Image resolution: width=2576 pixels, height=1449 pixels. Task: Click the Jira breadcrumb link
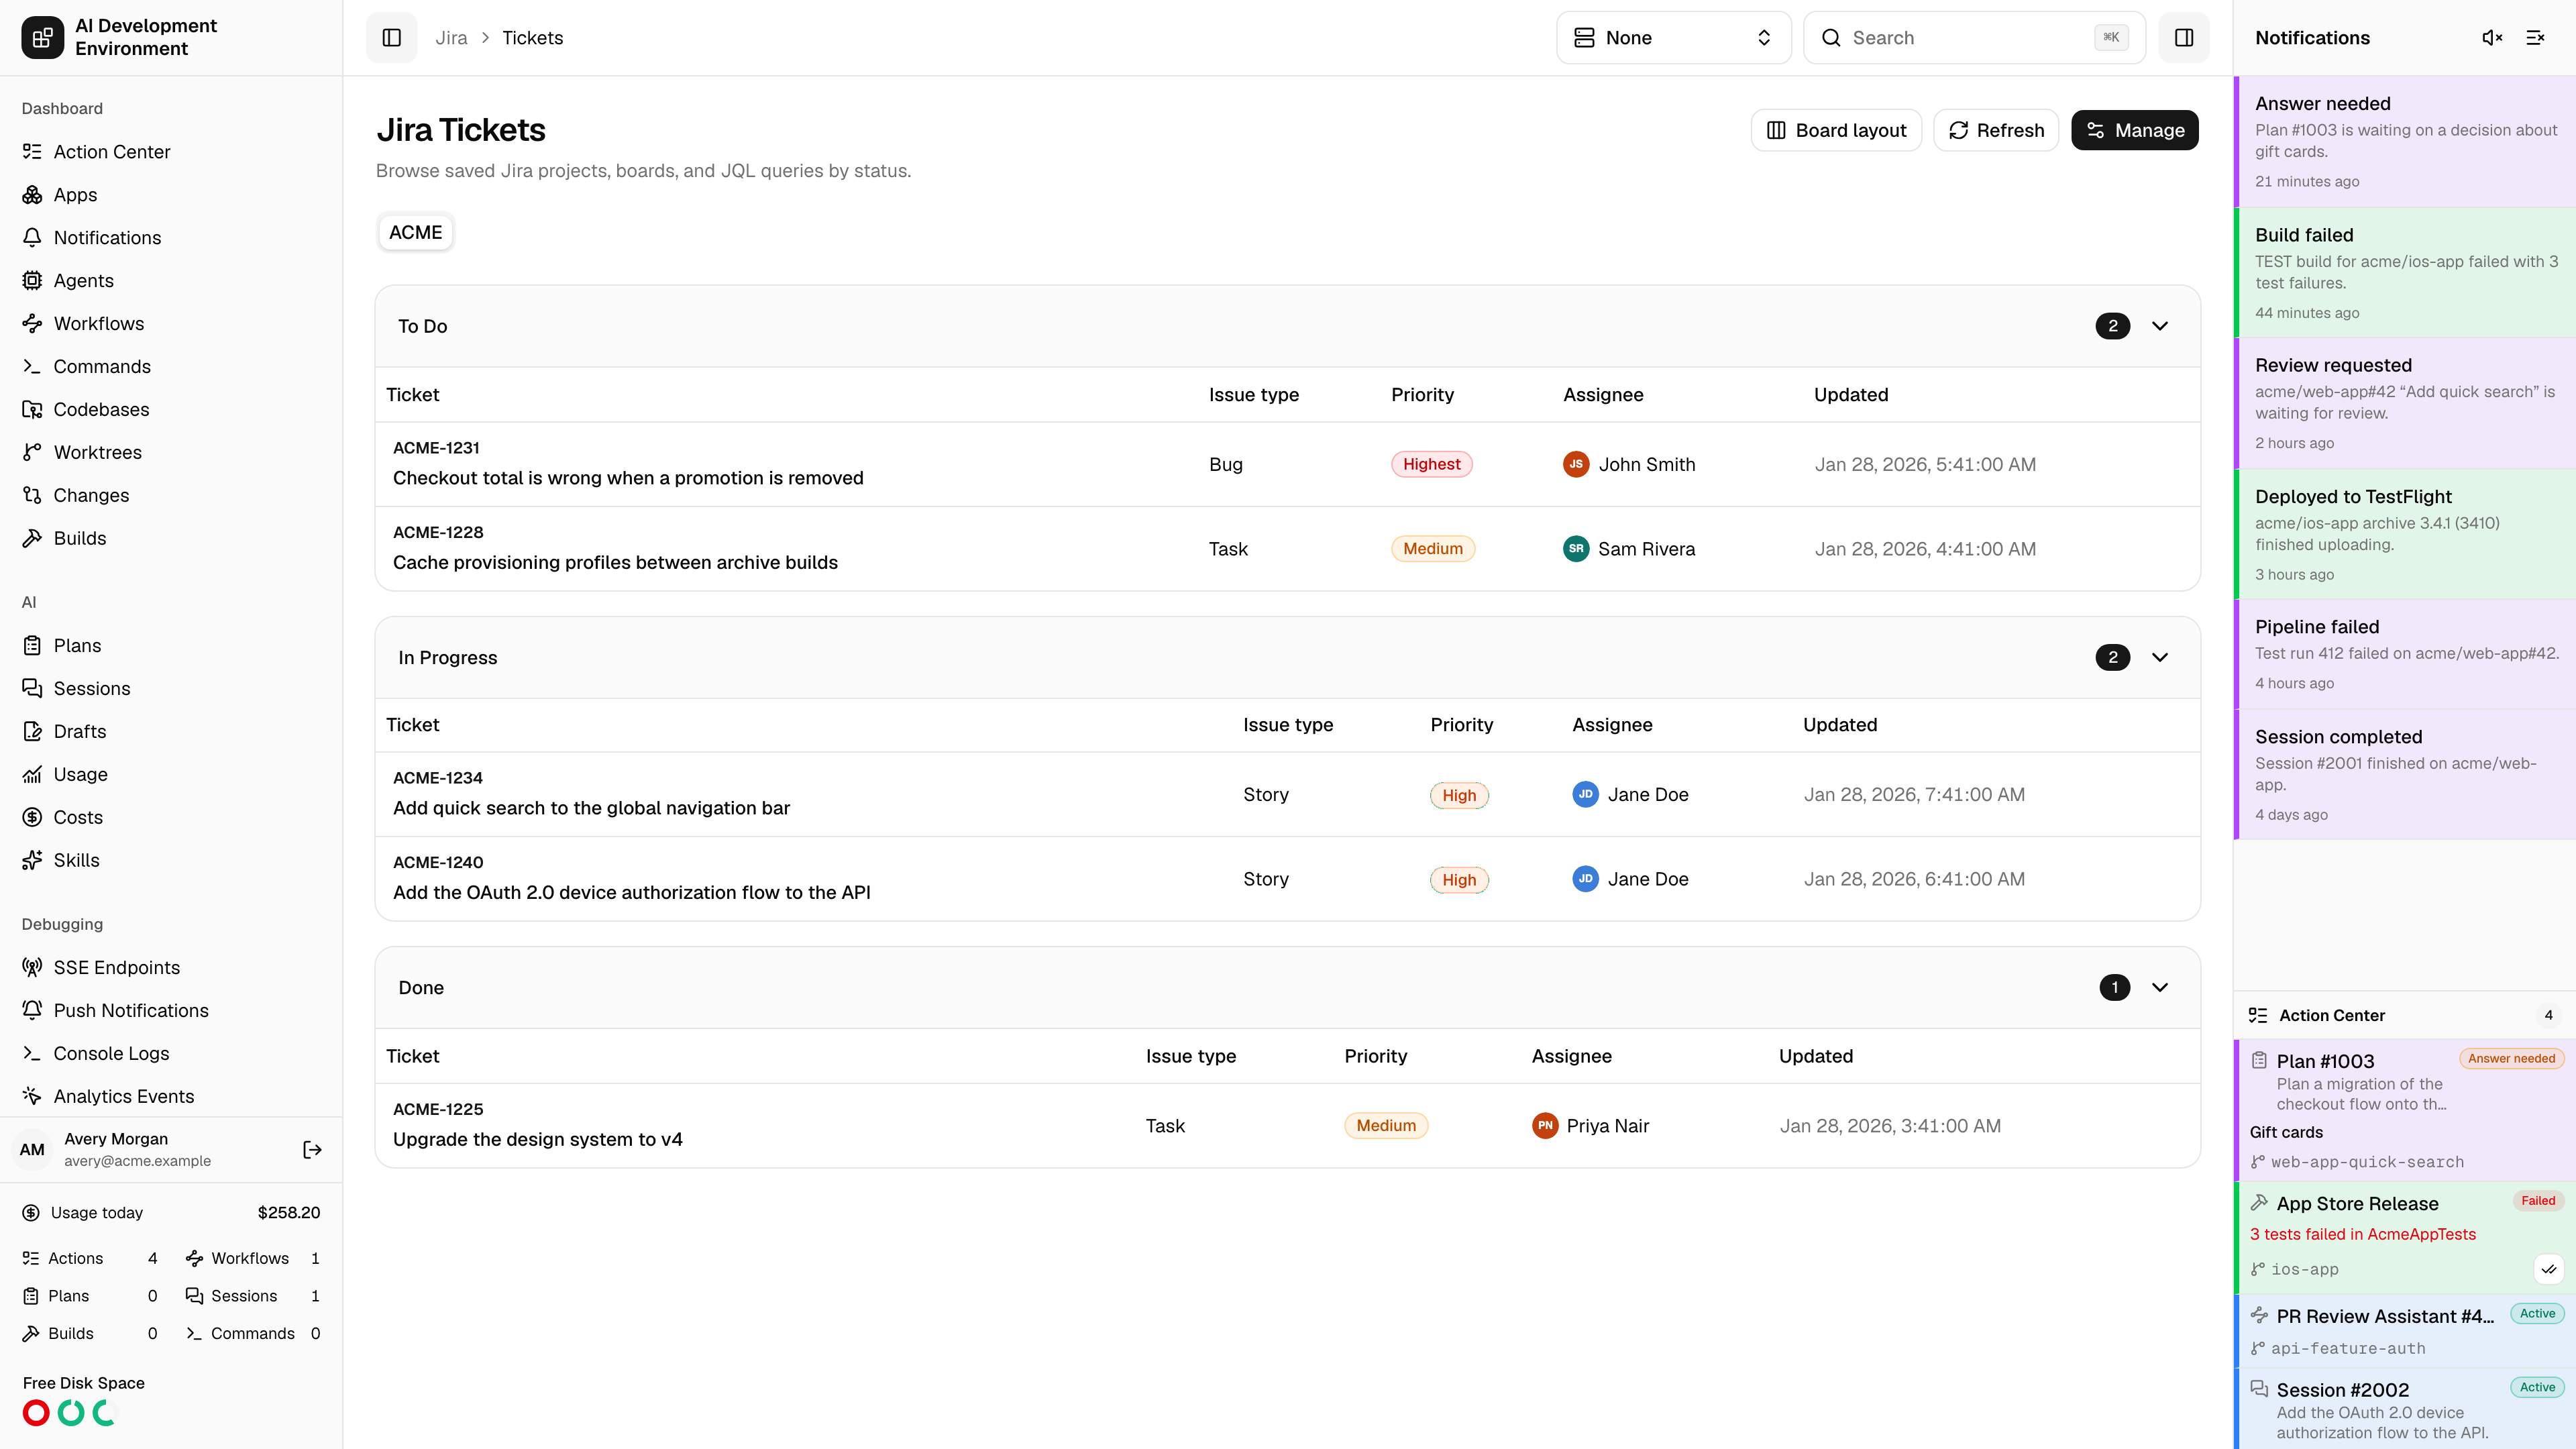click(x=451, y=38)
